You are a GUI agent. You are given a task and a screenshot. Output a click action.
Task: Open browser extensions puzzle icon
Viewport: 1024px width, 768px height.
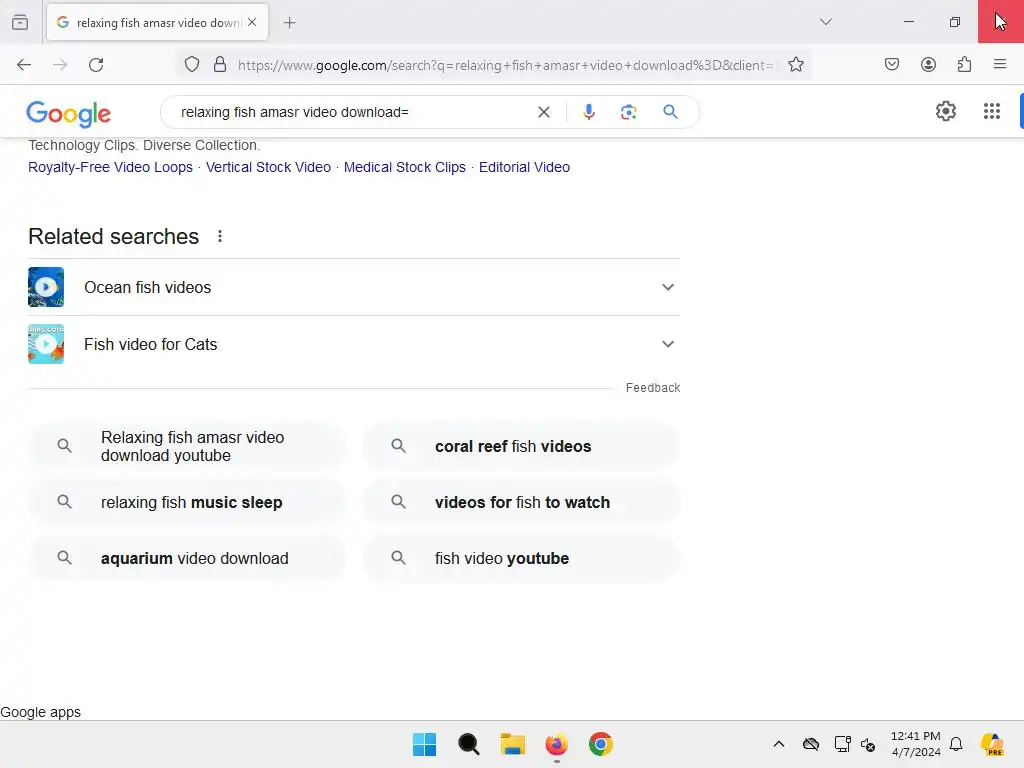pos(964,64)
